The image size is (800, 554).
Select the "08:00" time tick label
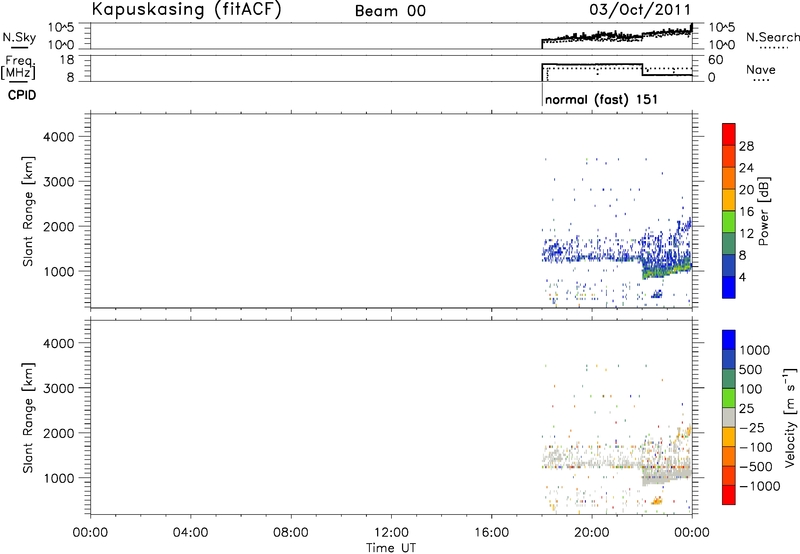tap(290, 533)
